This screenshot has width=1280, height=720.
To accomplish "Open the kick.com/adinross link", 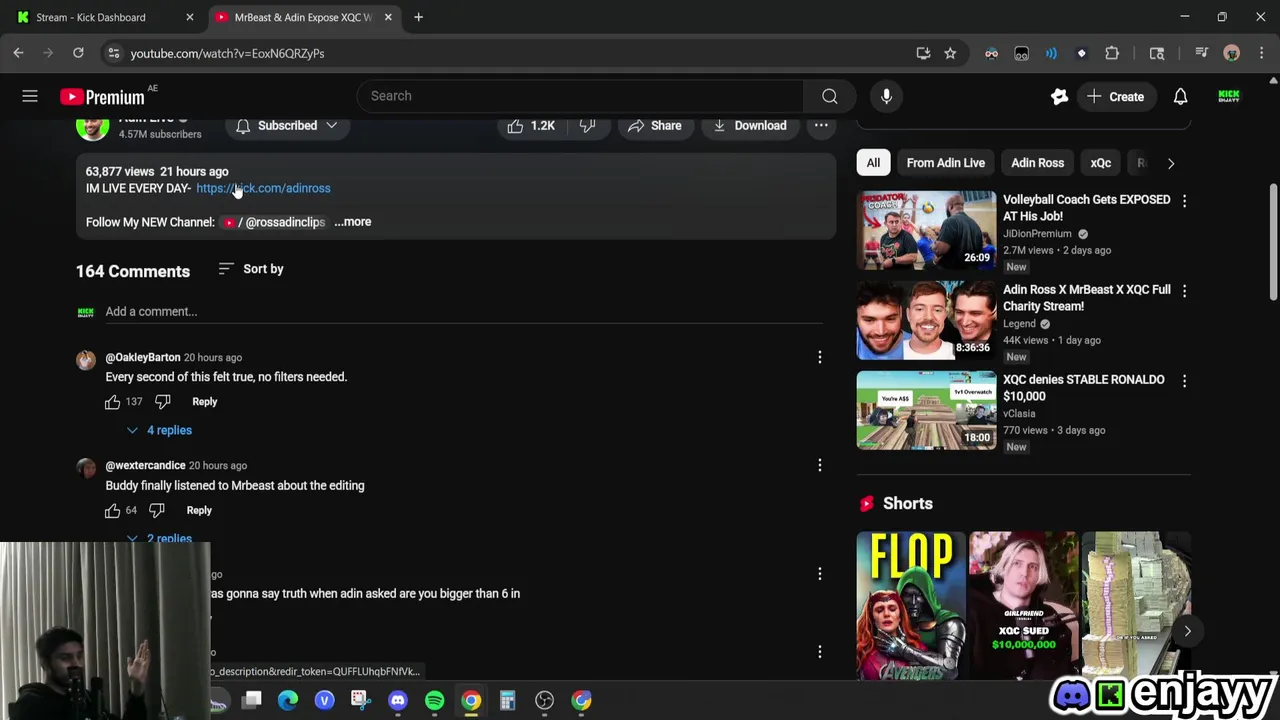I will click(x=263, y=188).
